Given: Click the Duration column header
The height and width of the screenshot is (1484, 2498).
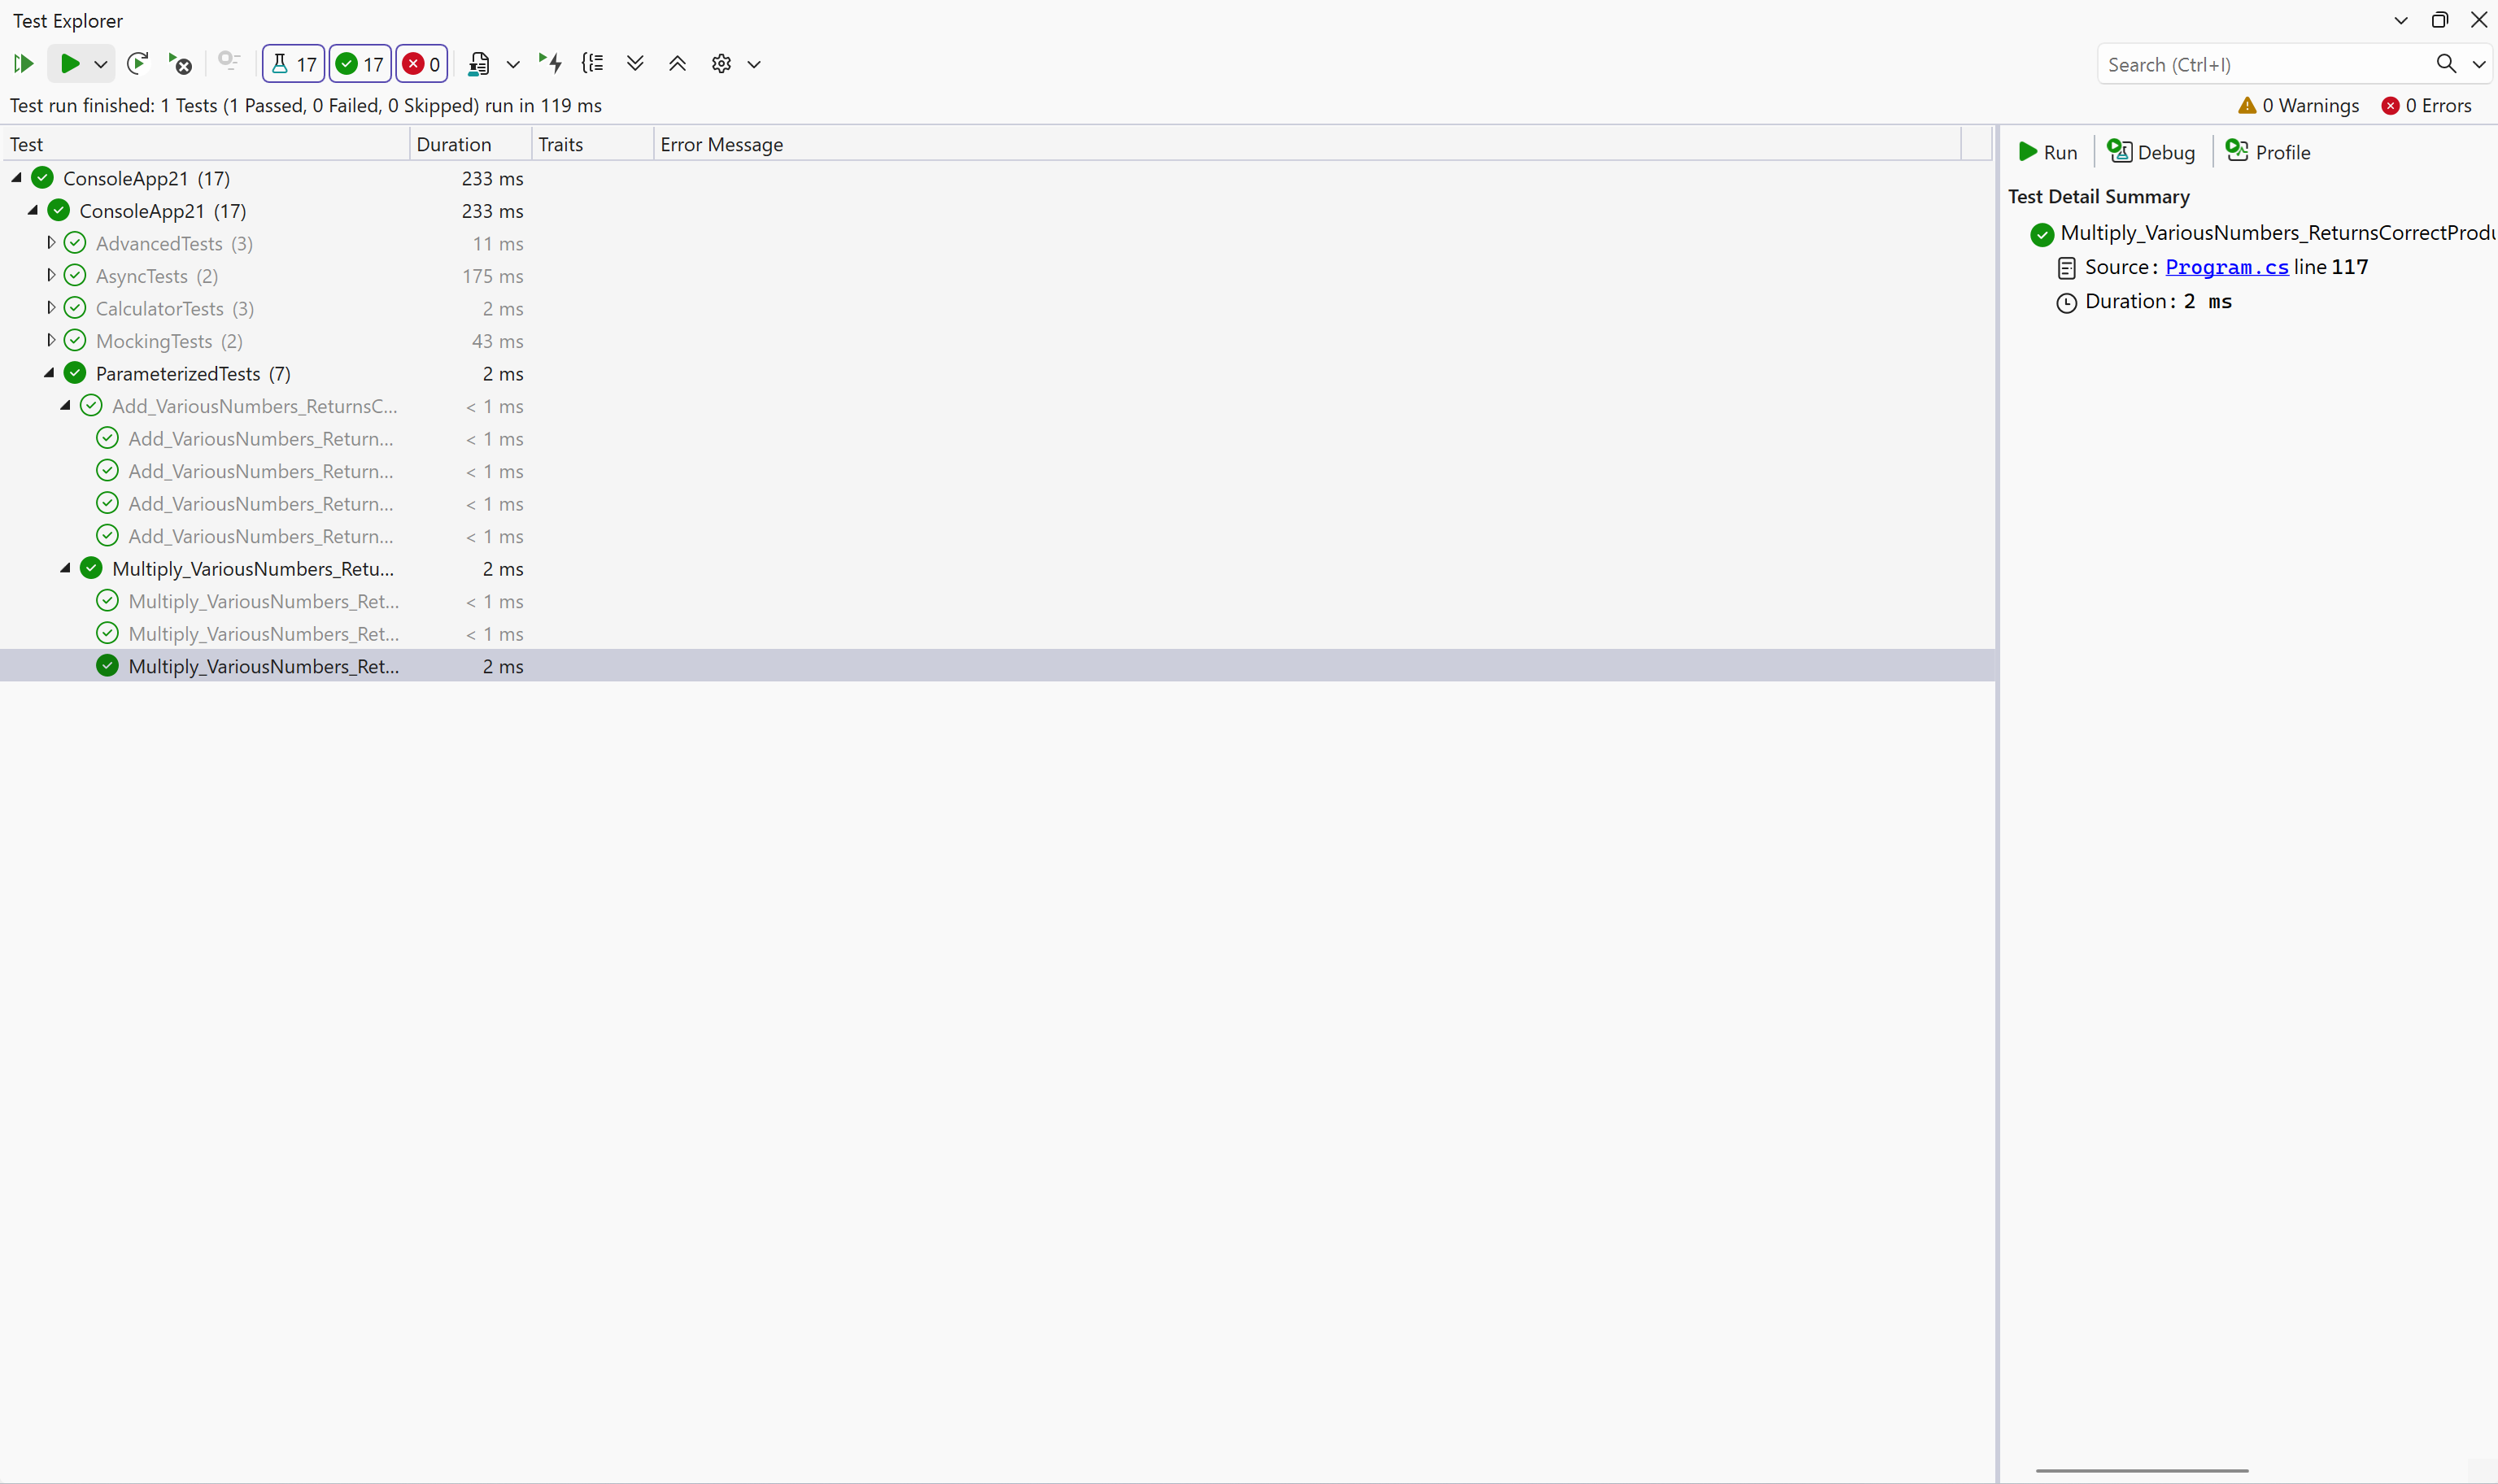Looking at the screenshot, I should coord(454,144).
